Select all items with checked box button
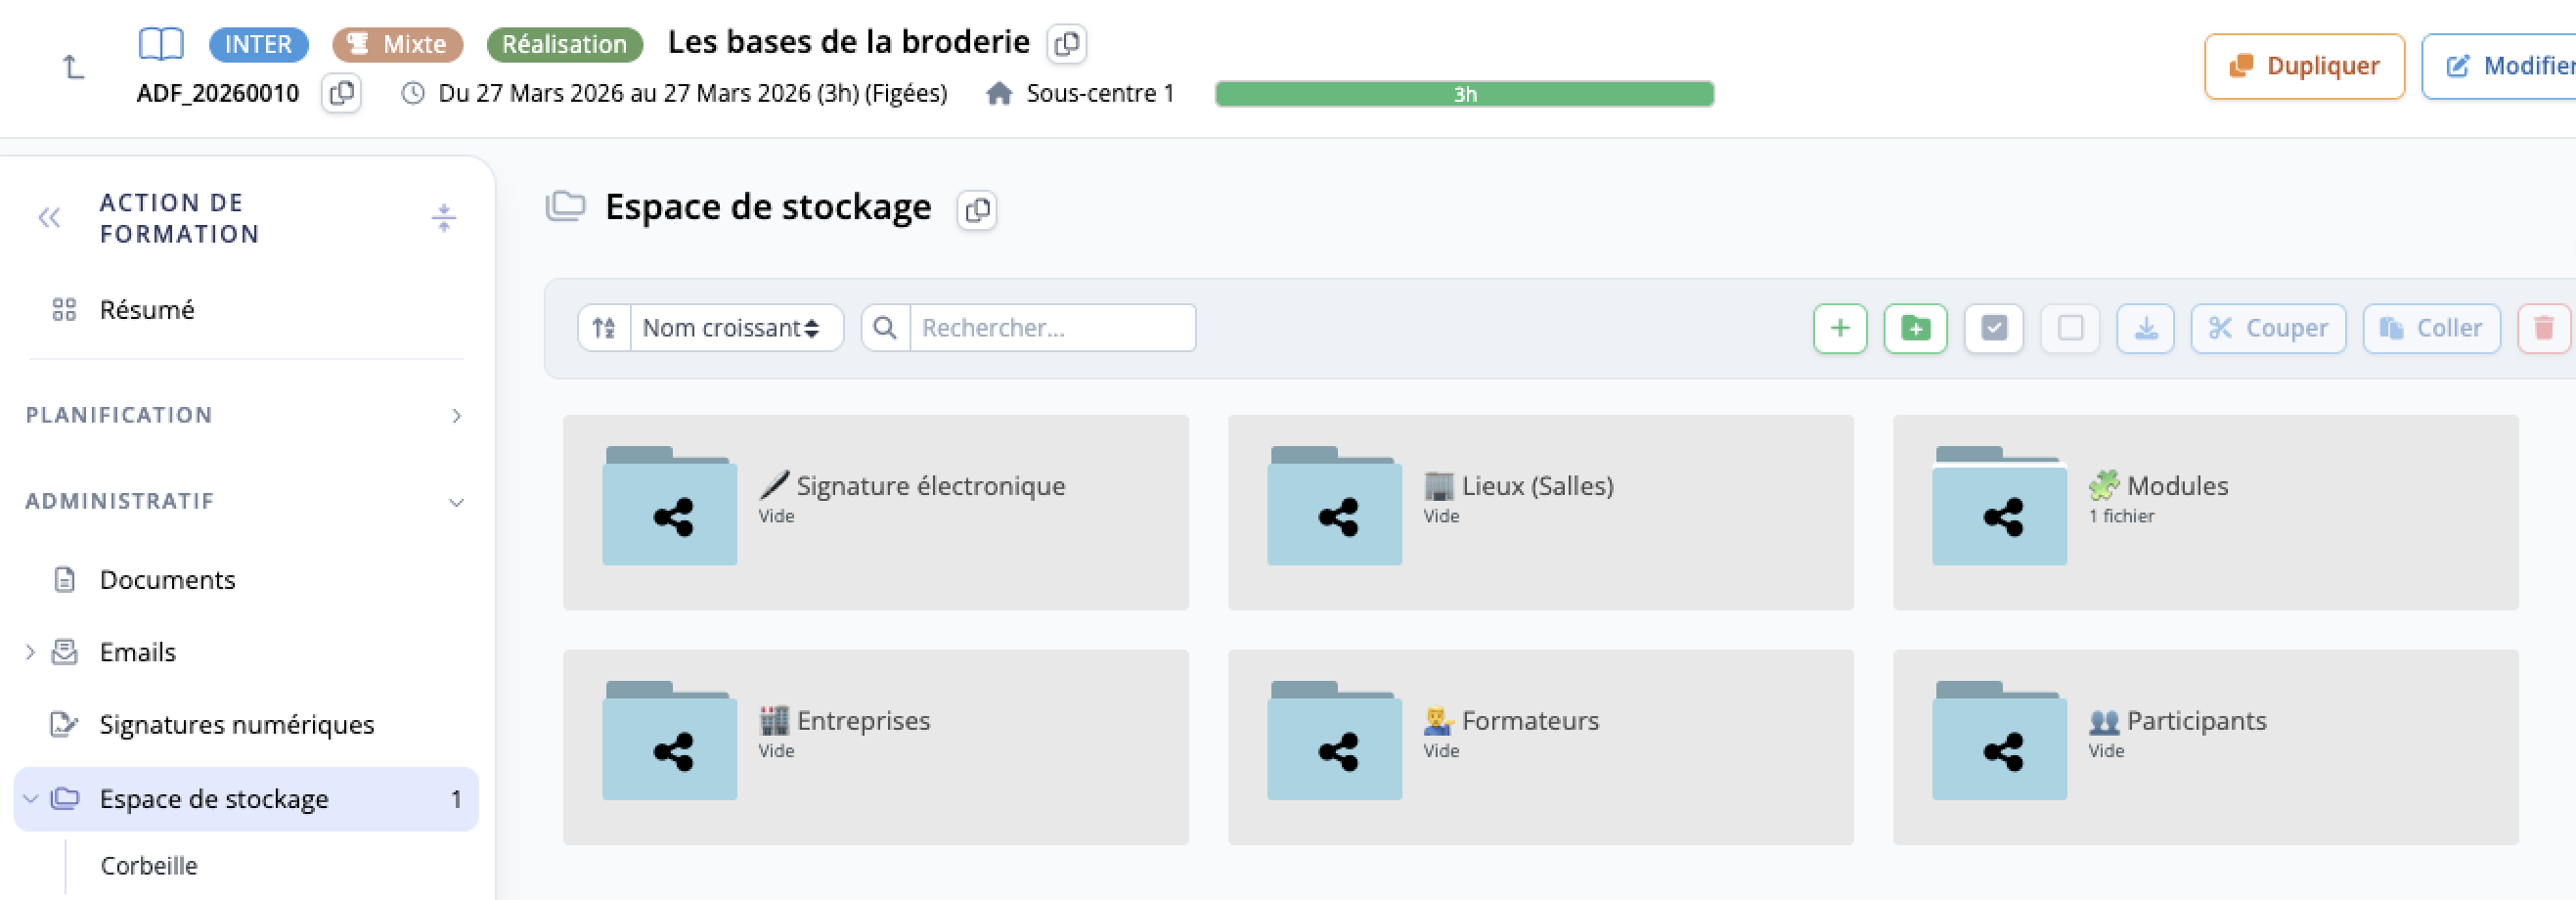2576x900 pixels. (1994, 328)
